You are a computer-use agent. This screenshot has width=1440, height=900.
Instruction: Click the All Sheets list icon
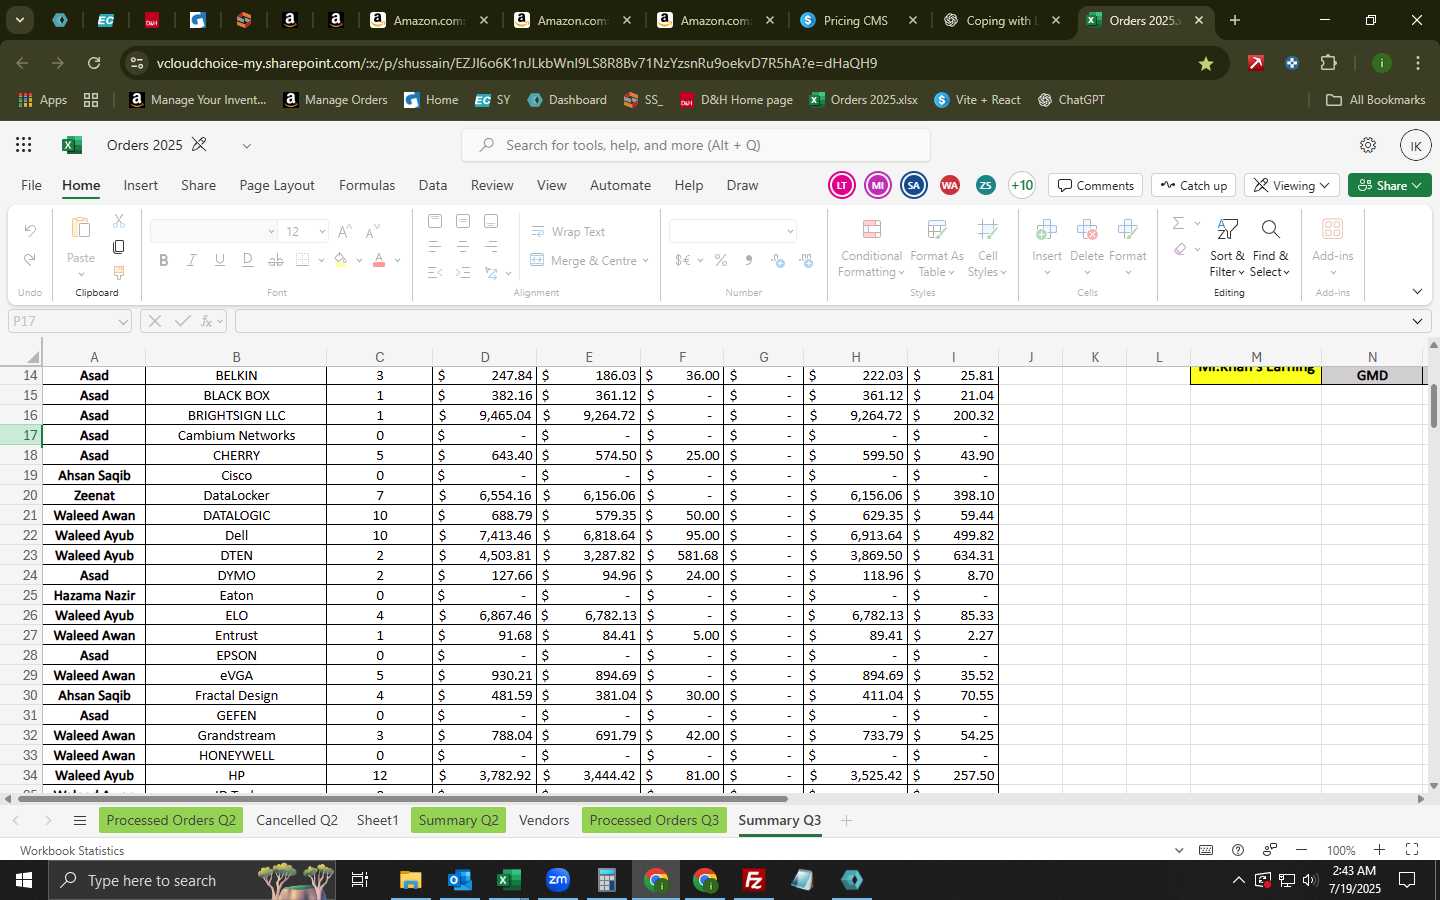click(80, 821)
